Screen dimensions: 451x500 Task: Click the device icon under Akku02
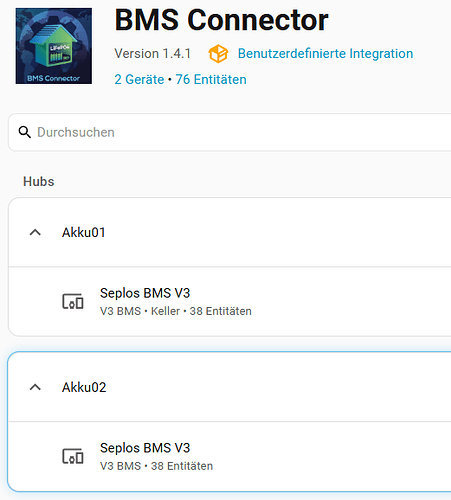point(73,456)
